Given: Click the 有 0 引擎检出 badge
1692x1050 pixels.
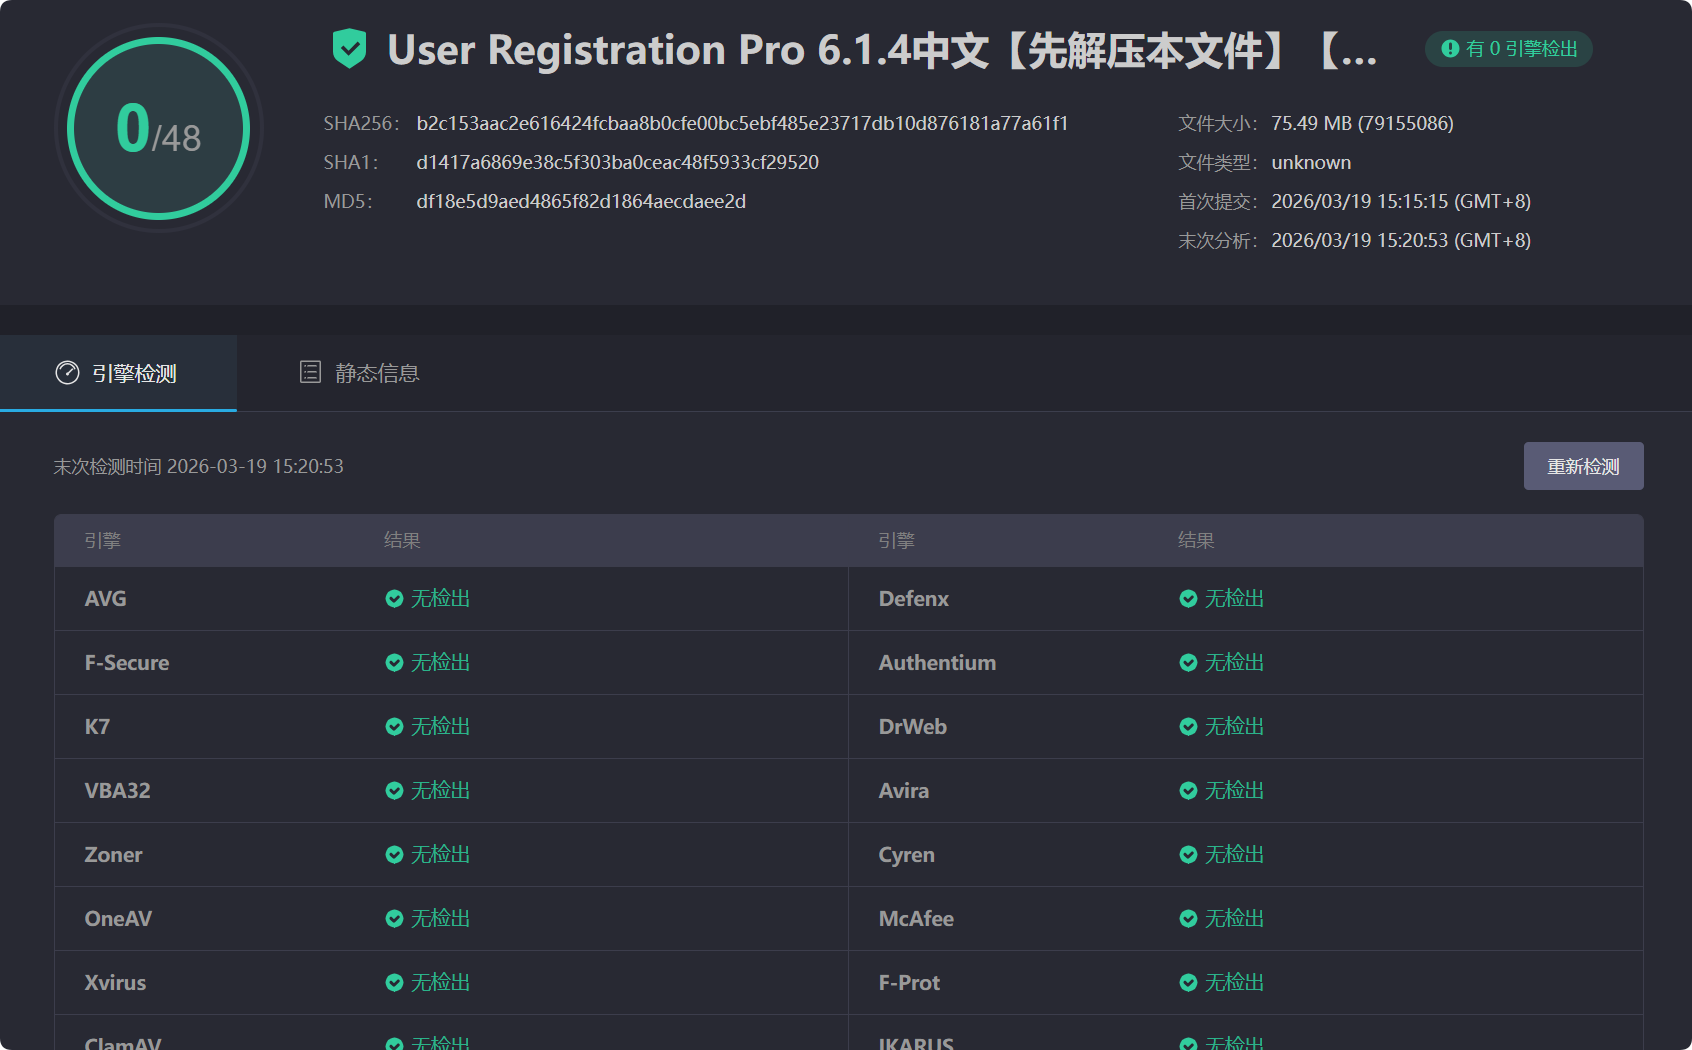Looking at the screenshot, I should 1508,49.
